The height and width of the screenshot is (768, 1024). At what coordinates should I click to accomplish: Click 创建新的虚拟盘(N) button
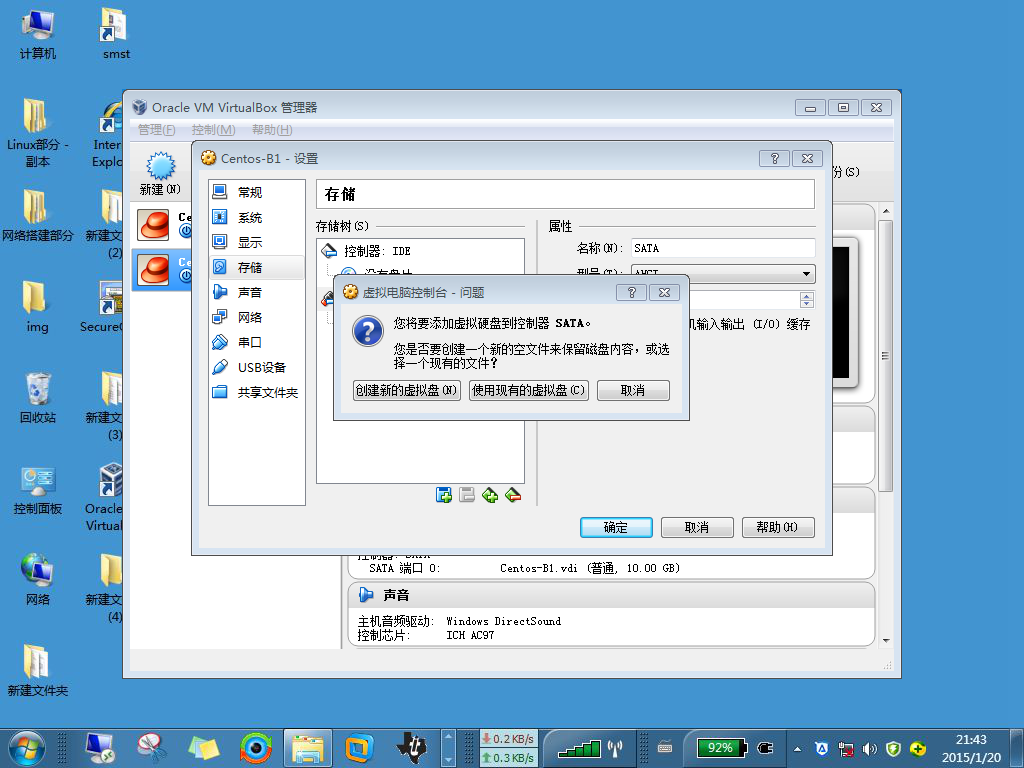point(406,390)
